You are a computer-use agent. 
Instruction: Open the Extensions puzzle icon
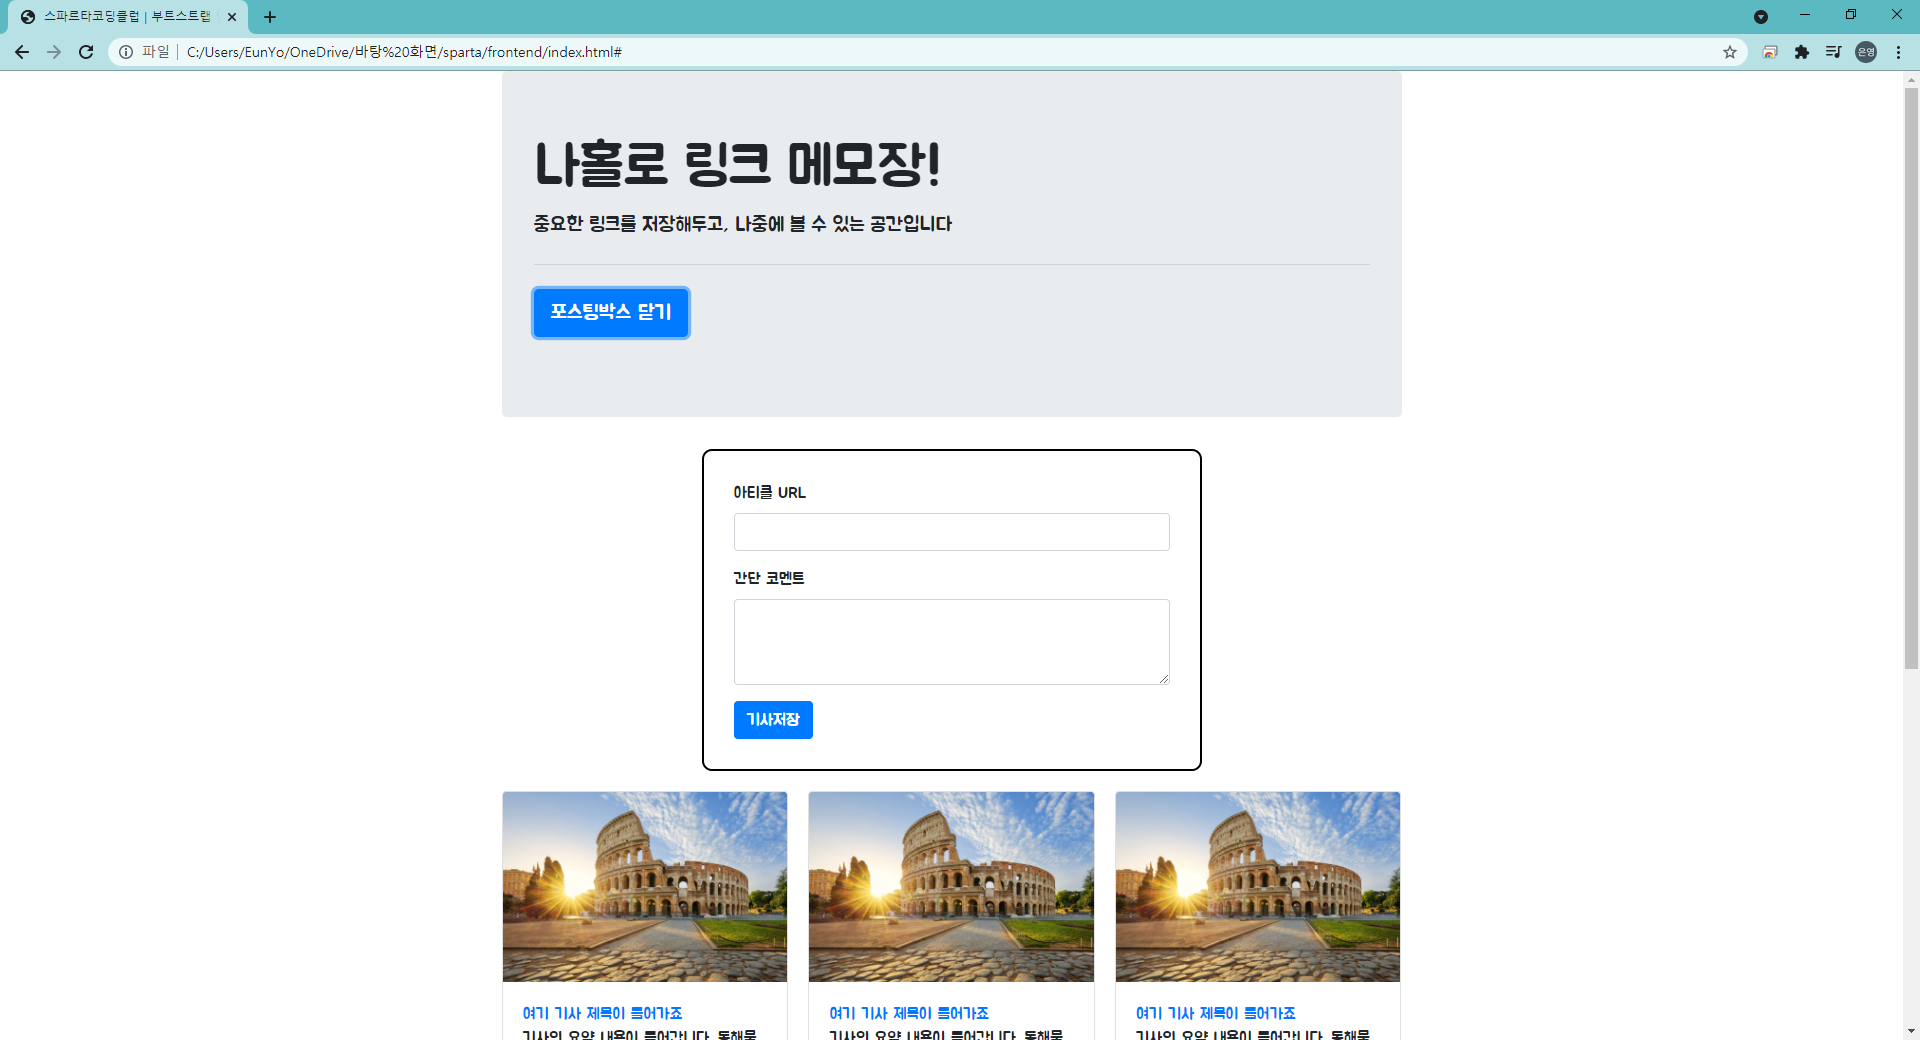1802,52
